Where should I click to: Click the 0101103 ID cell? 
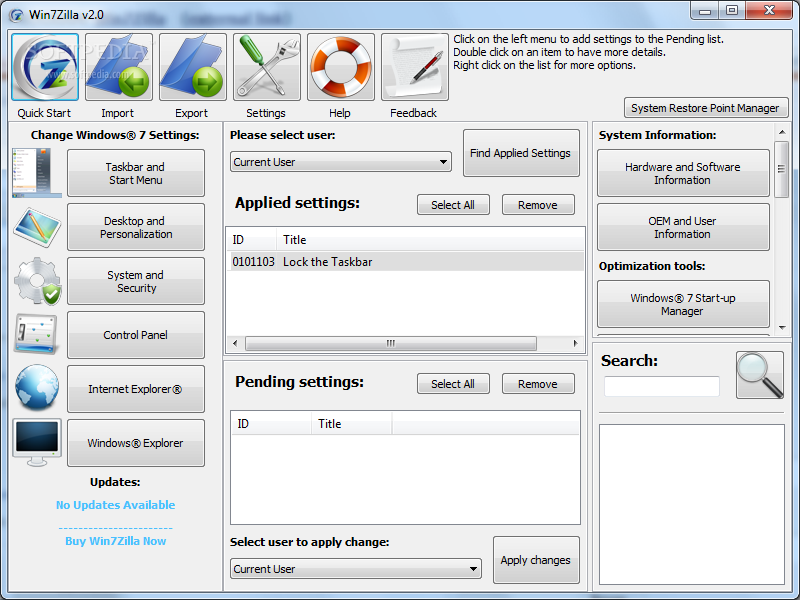tap(254, 262)
